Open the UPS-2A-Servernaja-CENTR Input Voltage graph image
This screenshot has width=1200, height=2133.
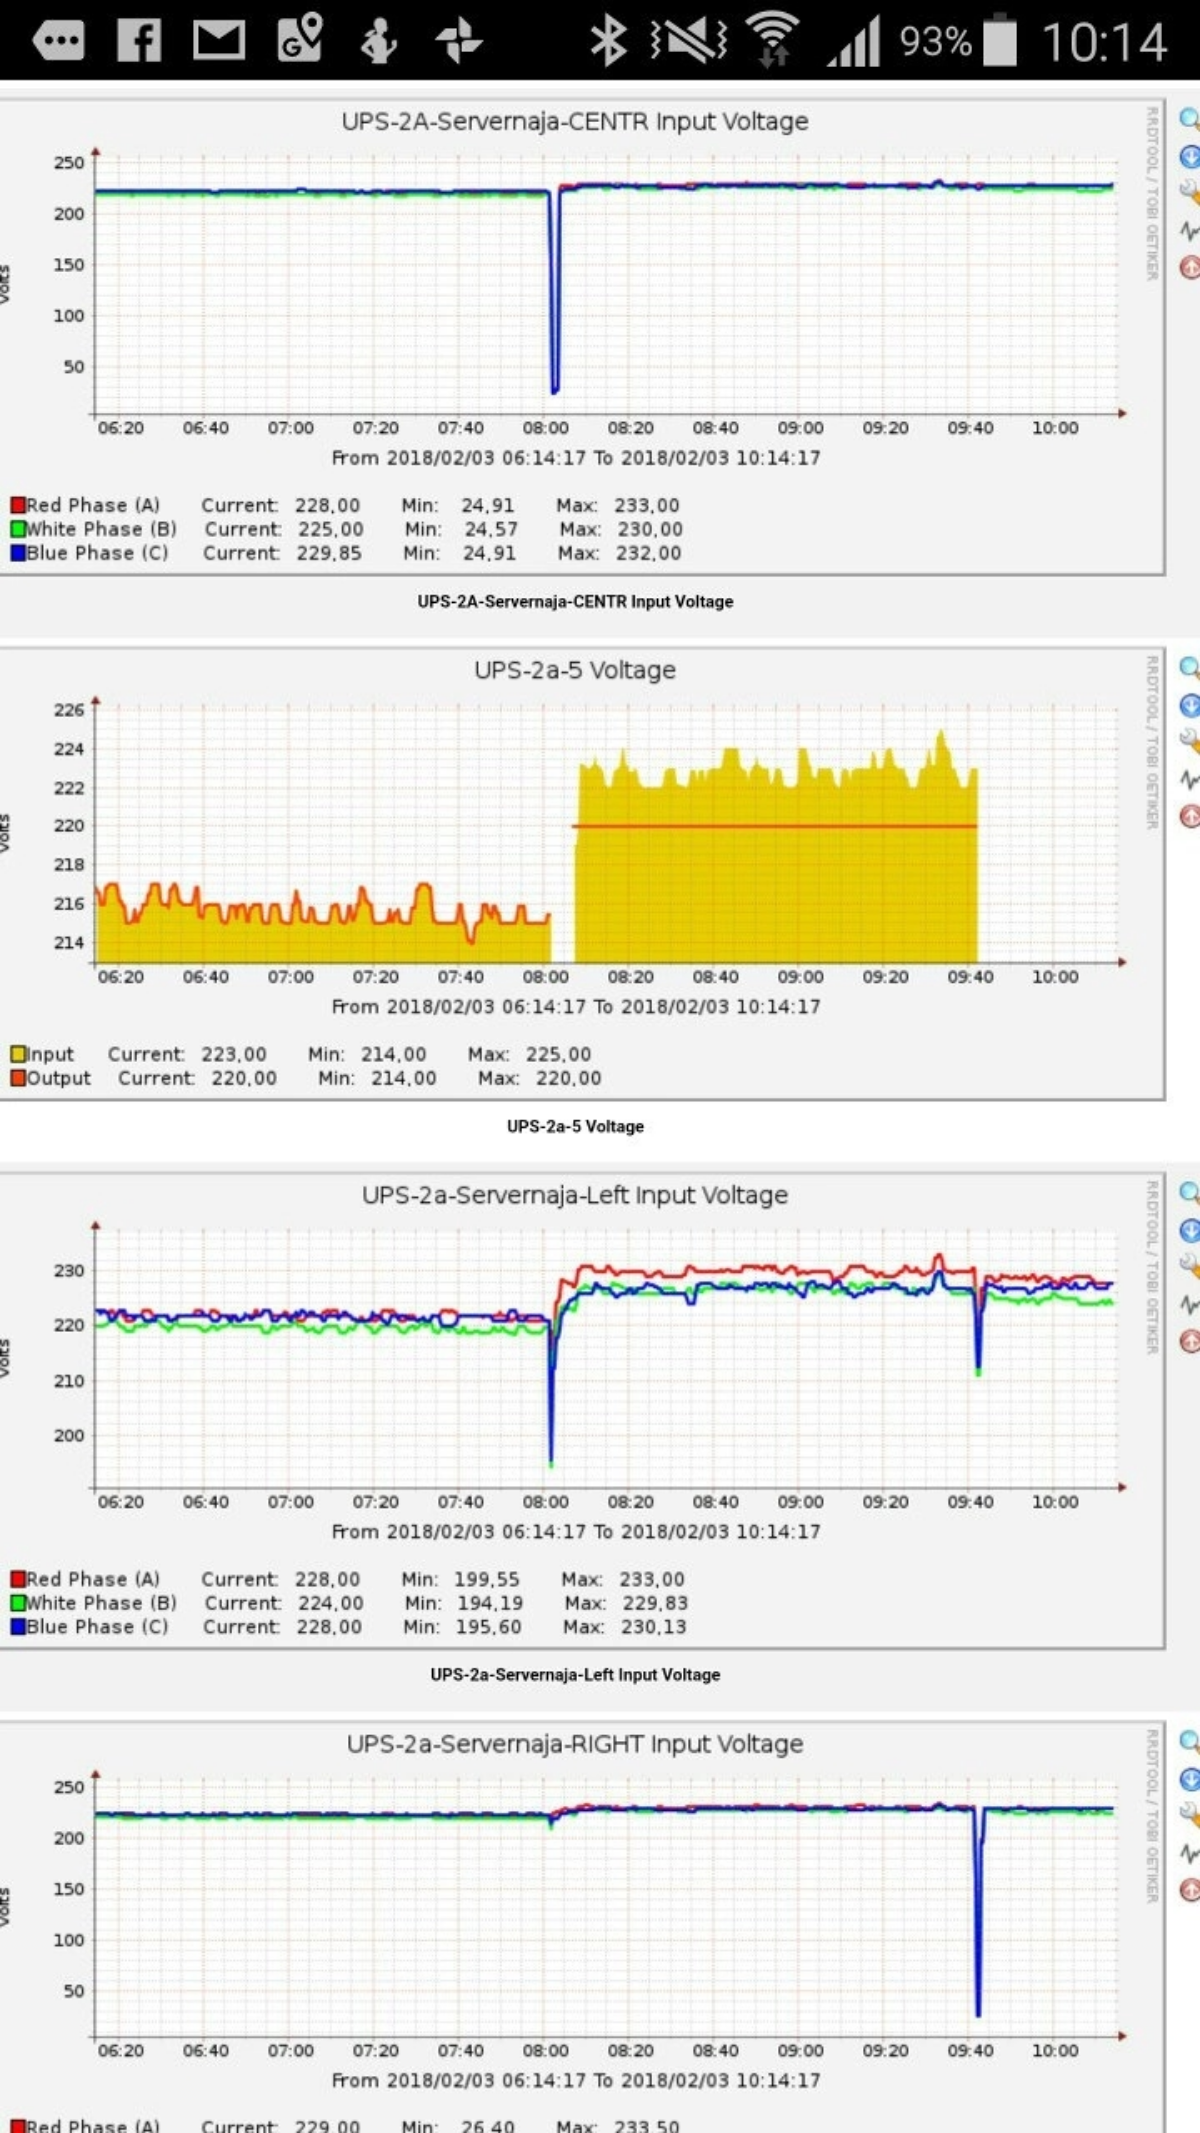[581, 335]
